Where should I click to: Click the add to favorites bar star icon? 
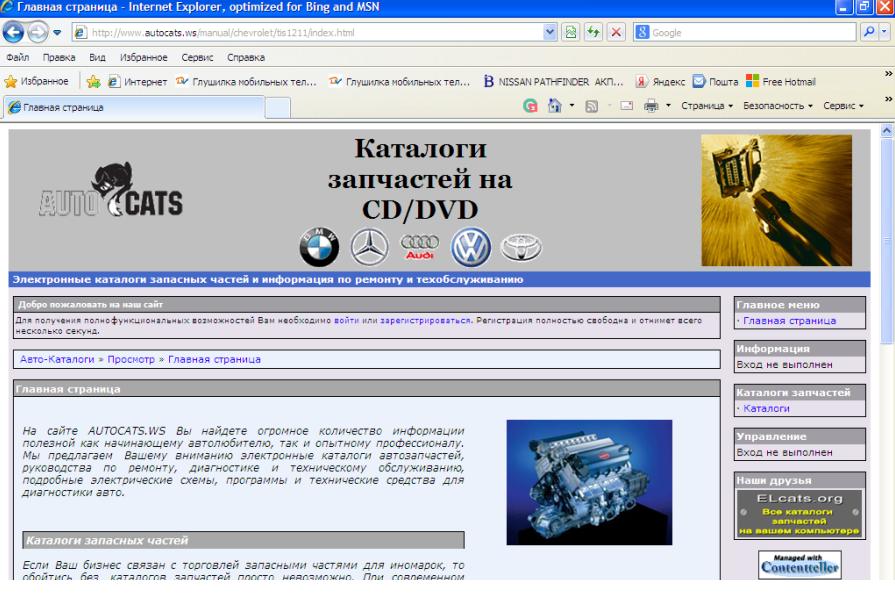pyautogui.click(x=94, y=82)
